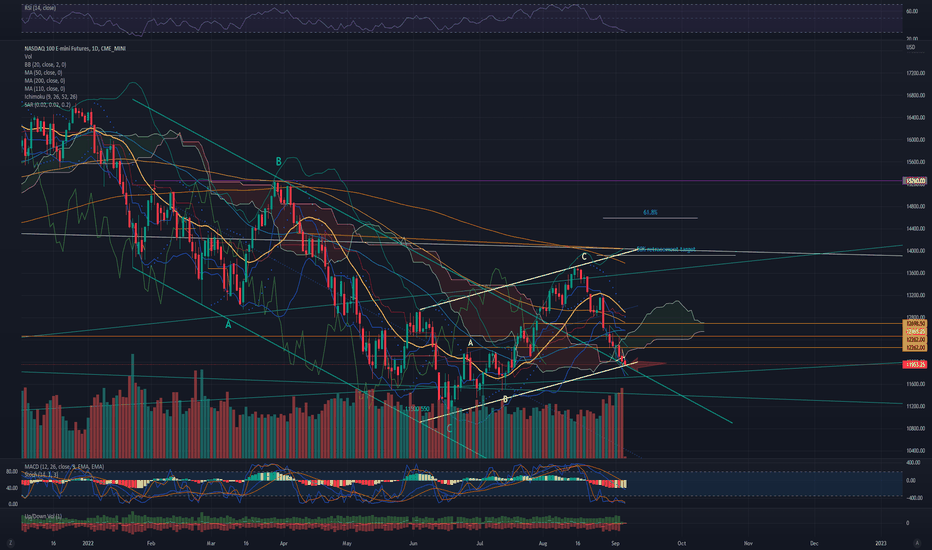The height and width of the screenshot is (550, 932).
Task: Click the 17200.00 price axis tick
Action: (x=915, y=73)
